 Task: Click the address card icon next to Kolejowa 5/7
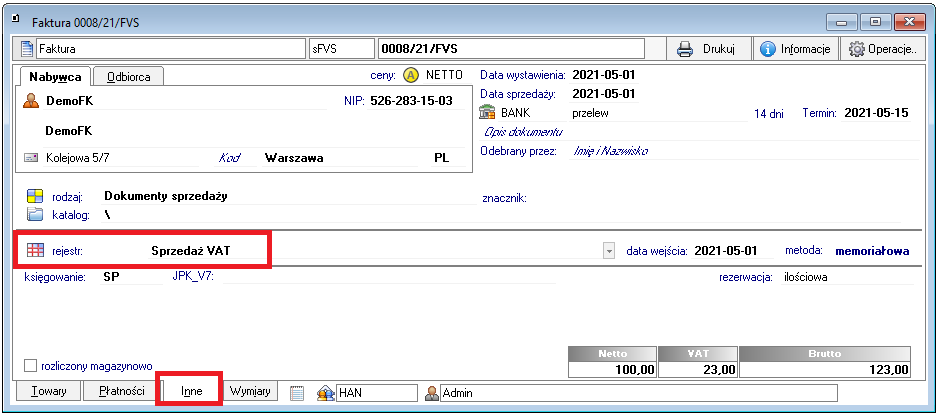point(30,158)
